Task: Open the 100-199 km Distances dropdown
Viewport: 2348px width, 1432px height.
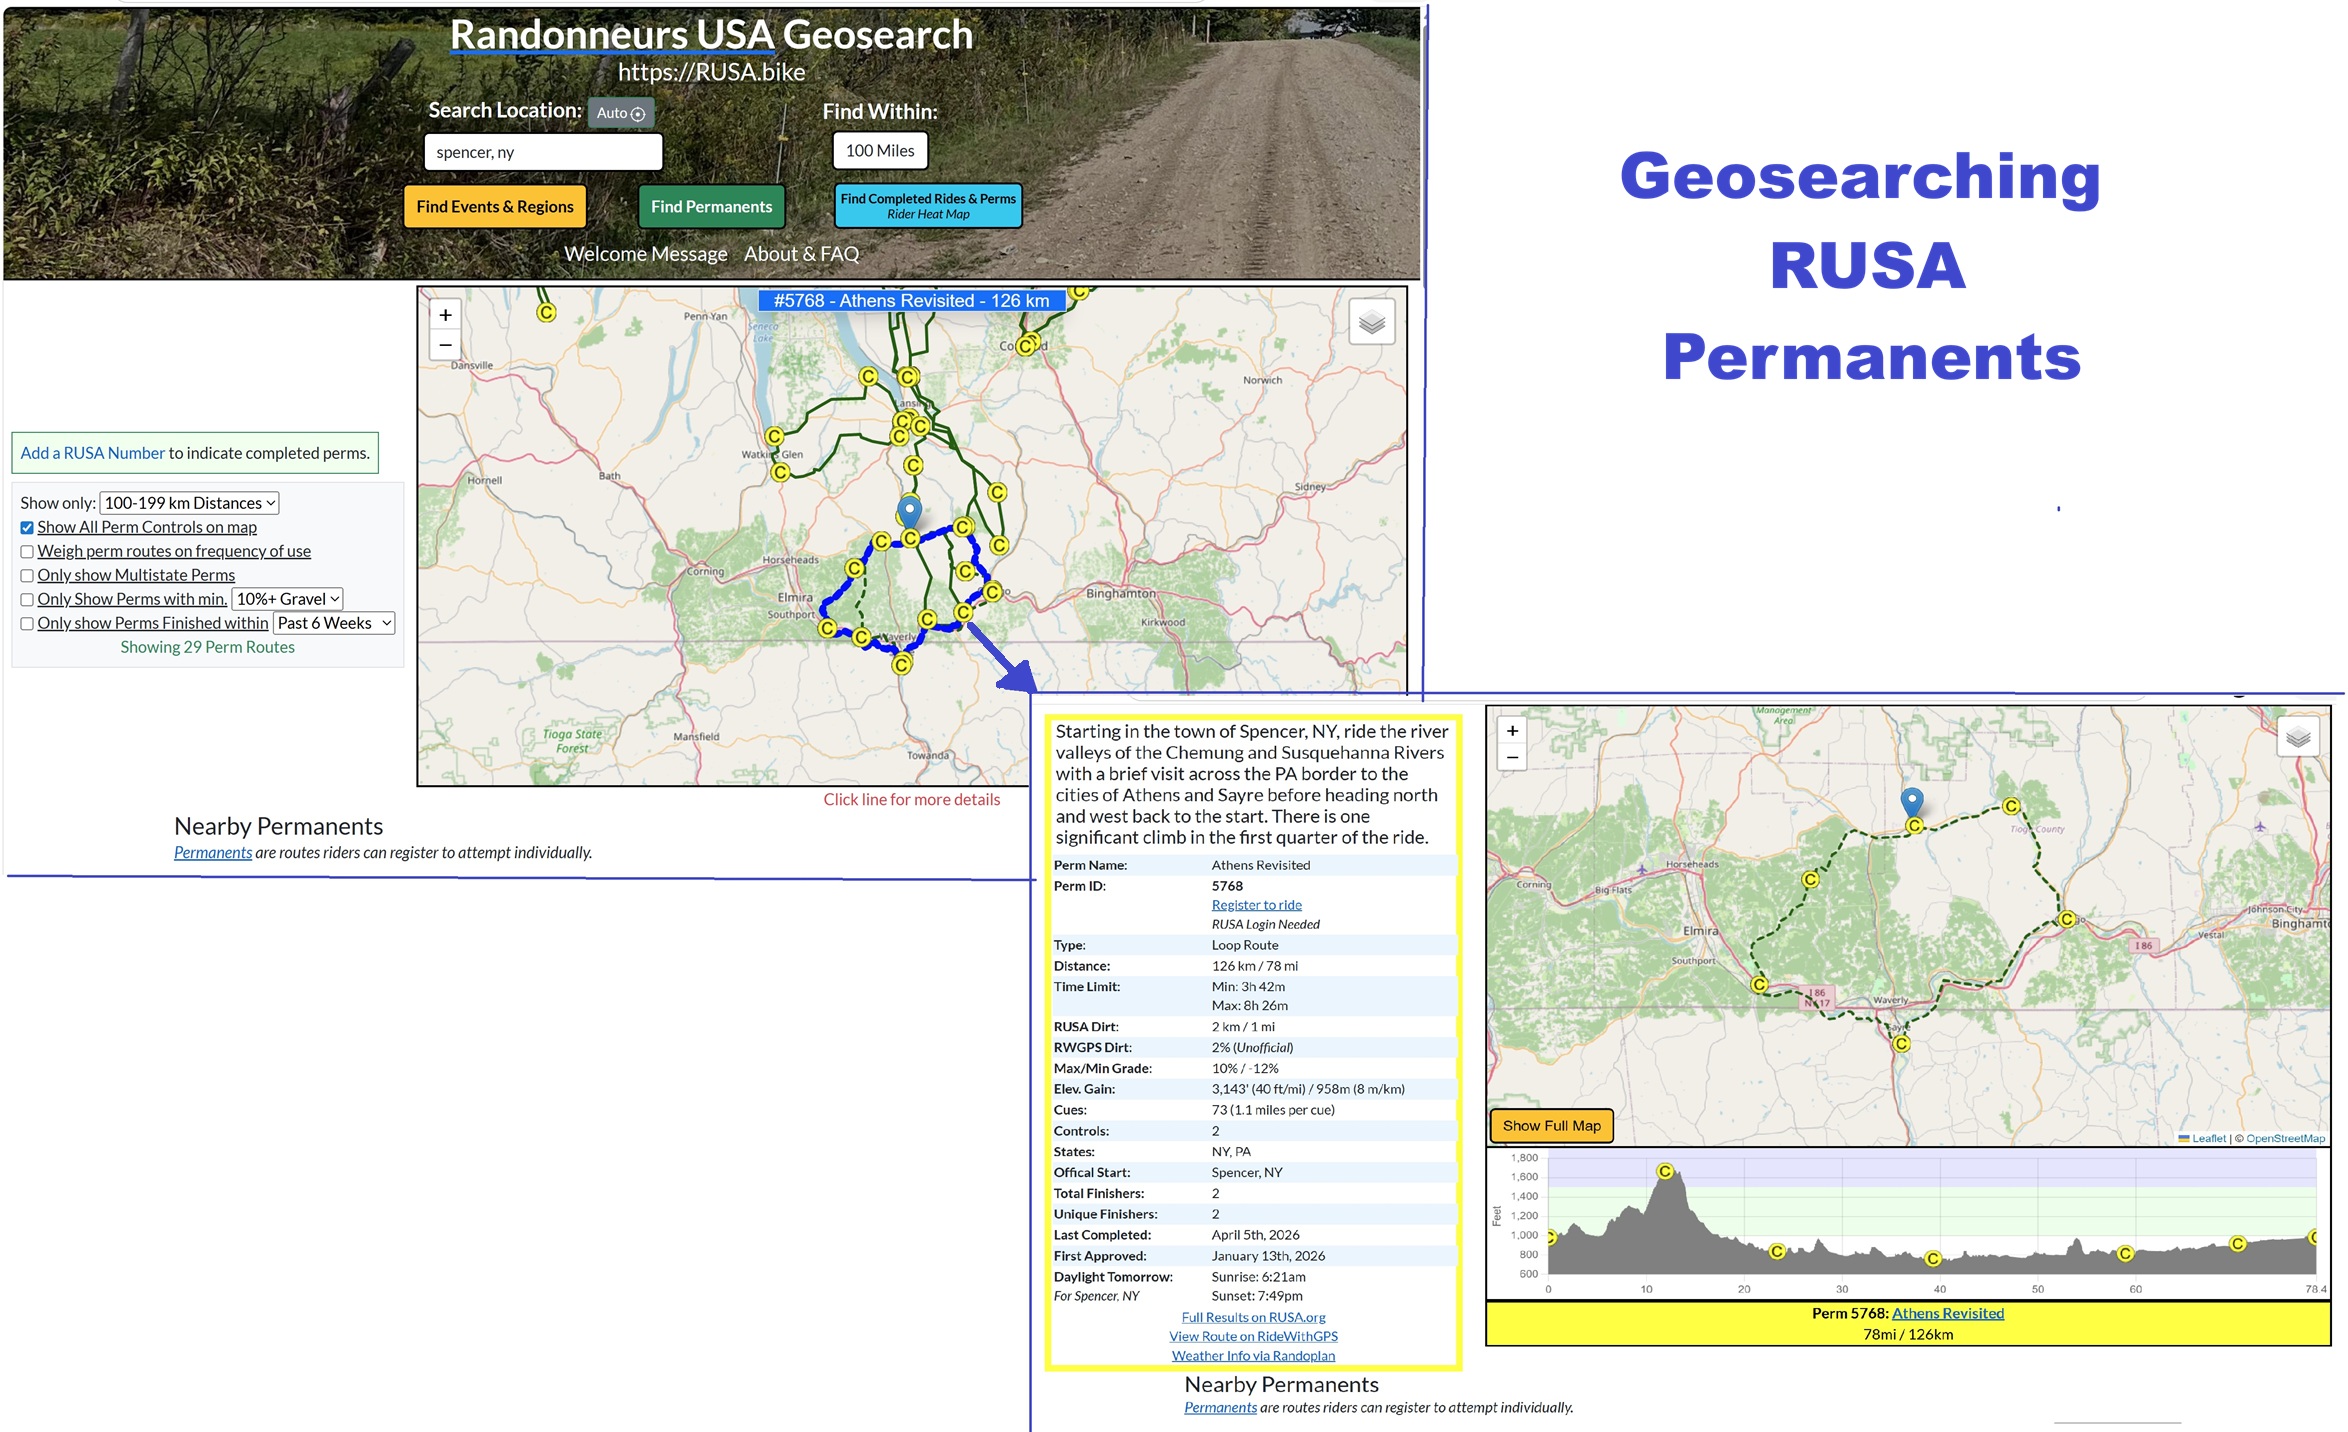Action: coord(189,503)
